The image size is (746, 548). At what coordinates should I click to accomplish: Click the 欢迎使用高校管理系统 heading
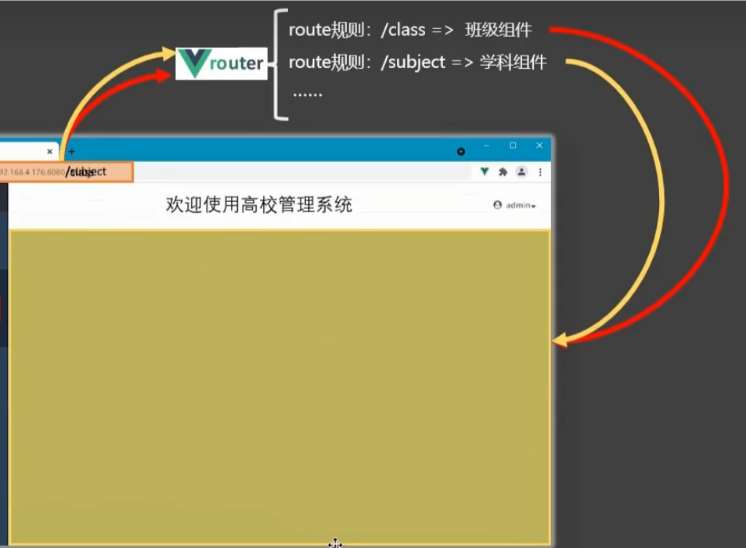(259, 205)
